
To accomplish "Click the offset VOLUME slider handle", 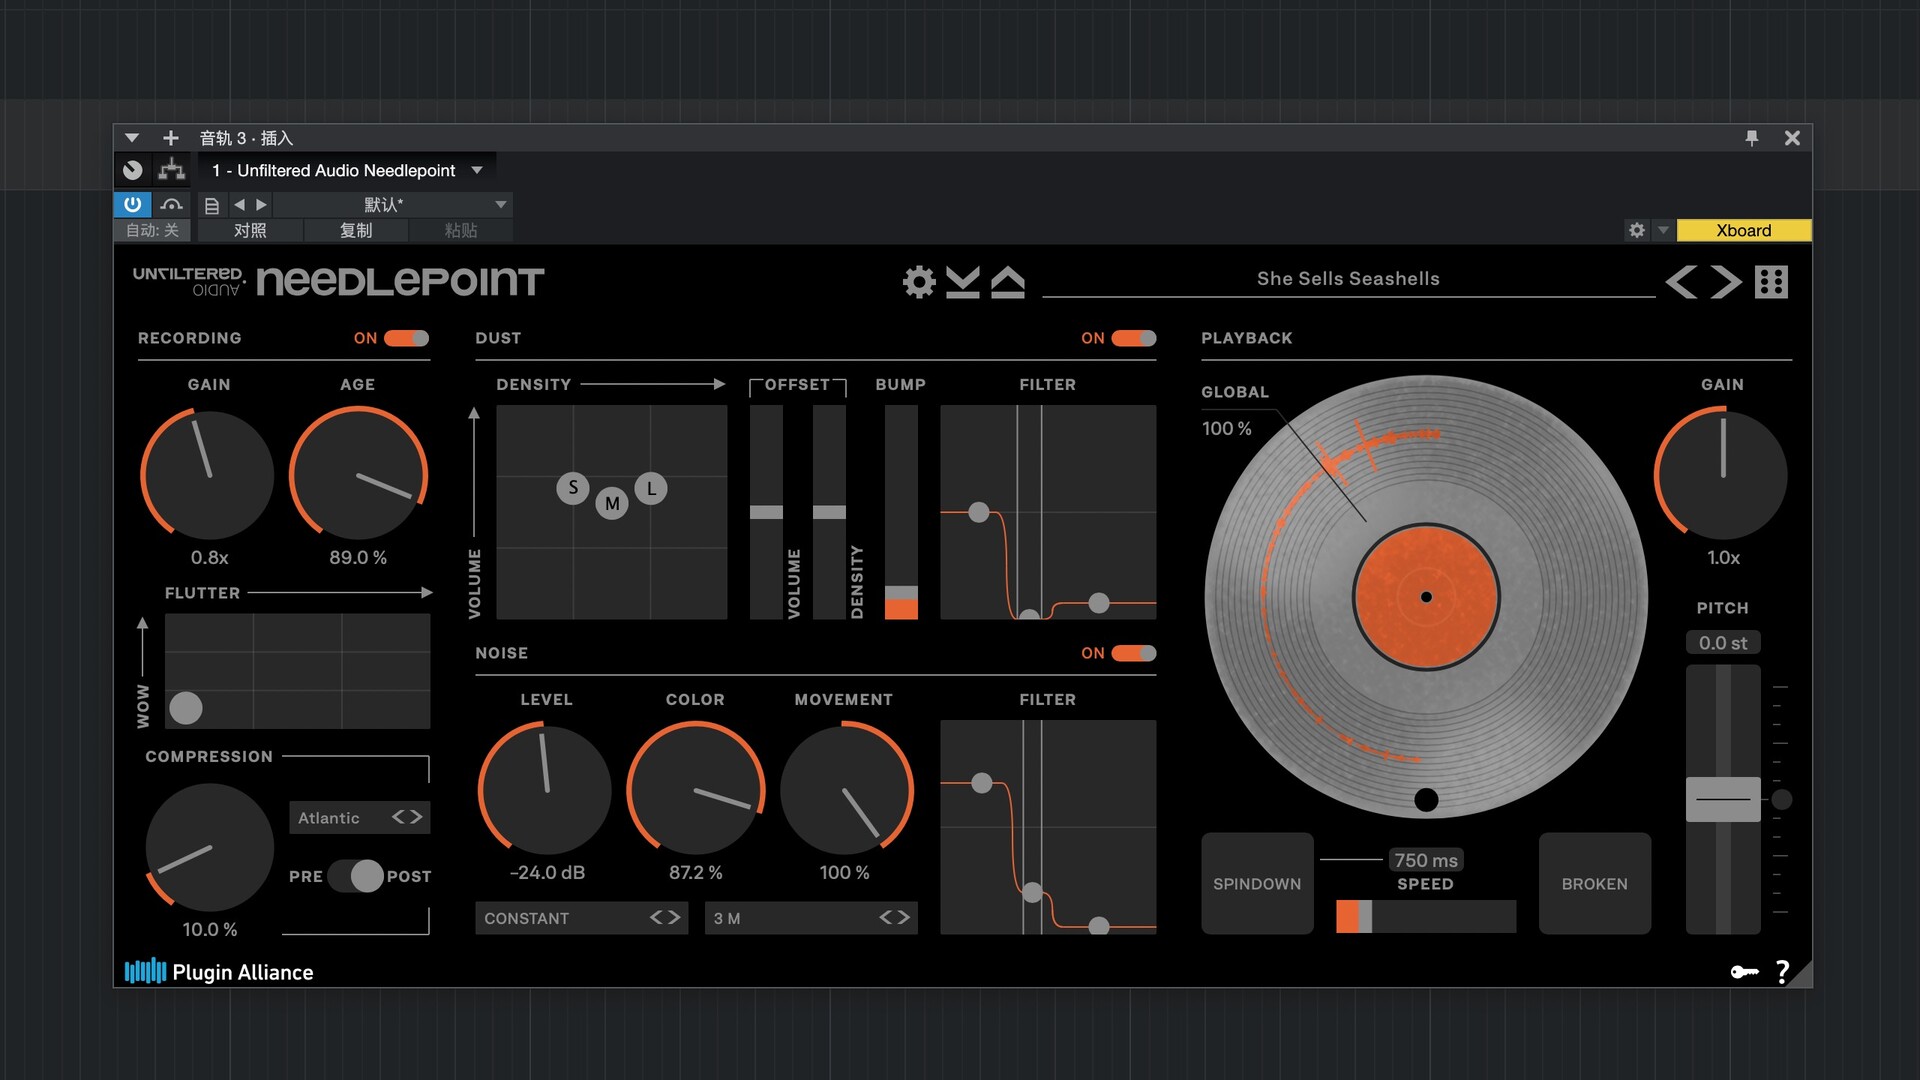I will [766, 512].
